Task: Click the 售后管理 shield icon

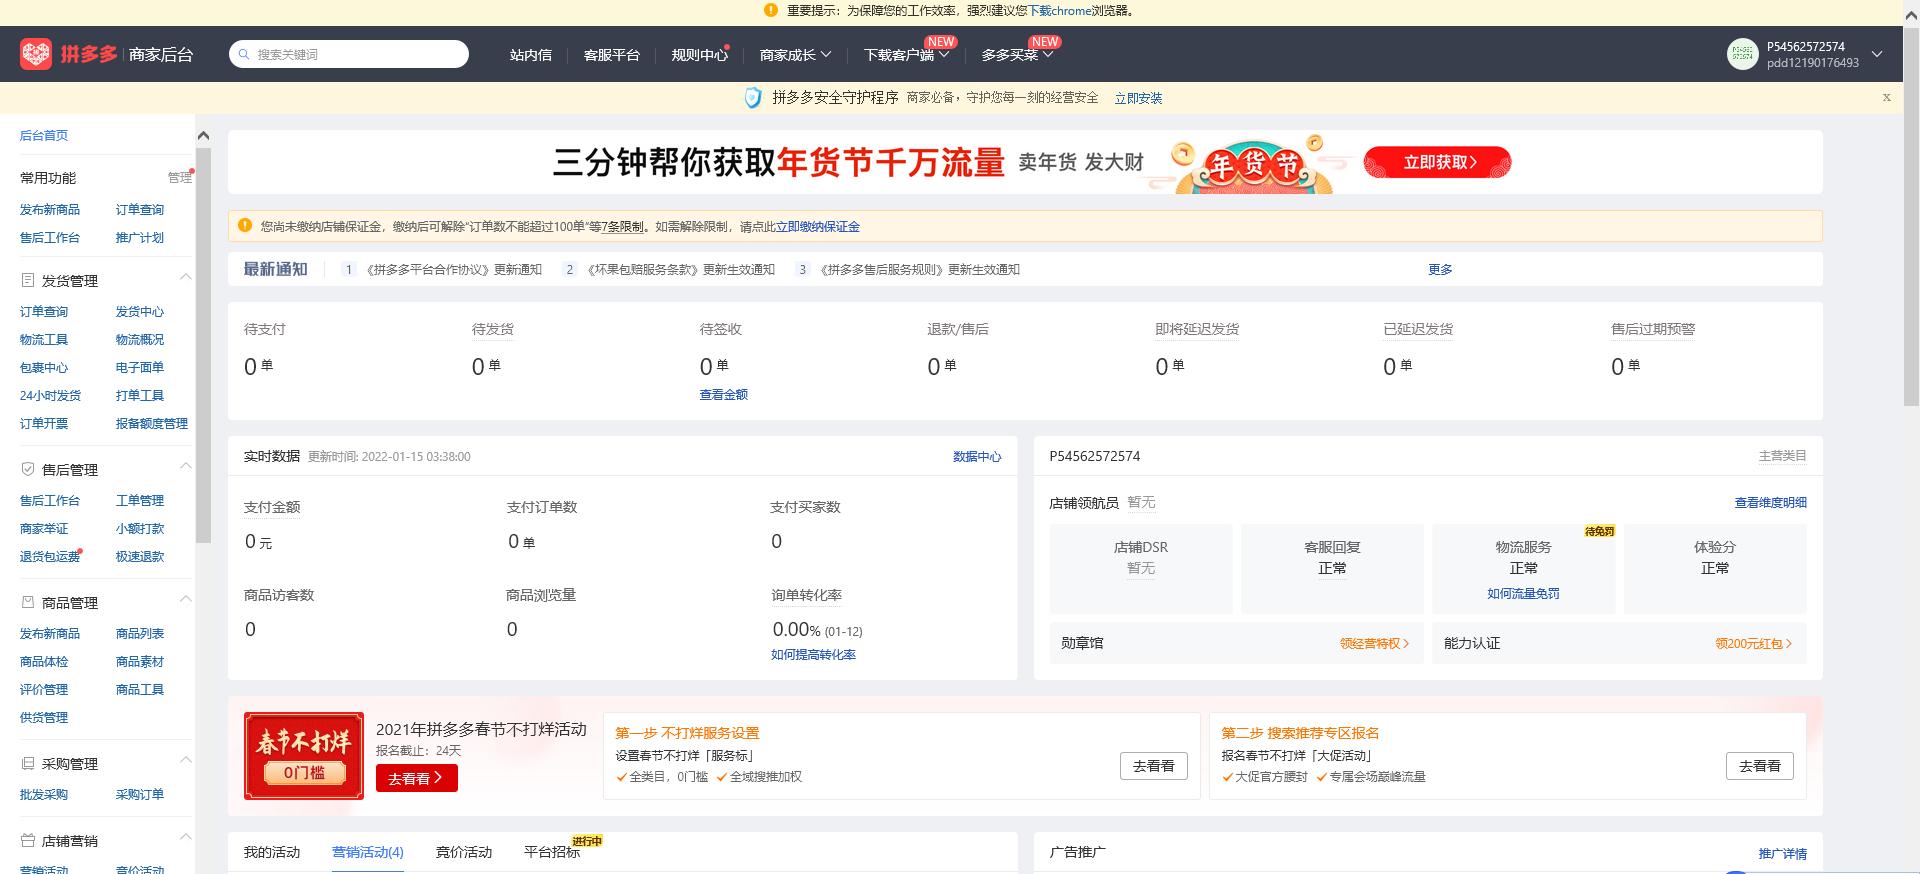Action: (x=28, y=469)
